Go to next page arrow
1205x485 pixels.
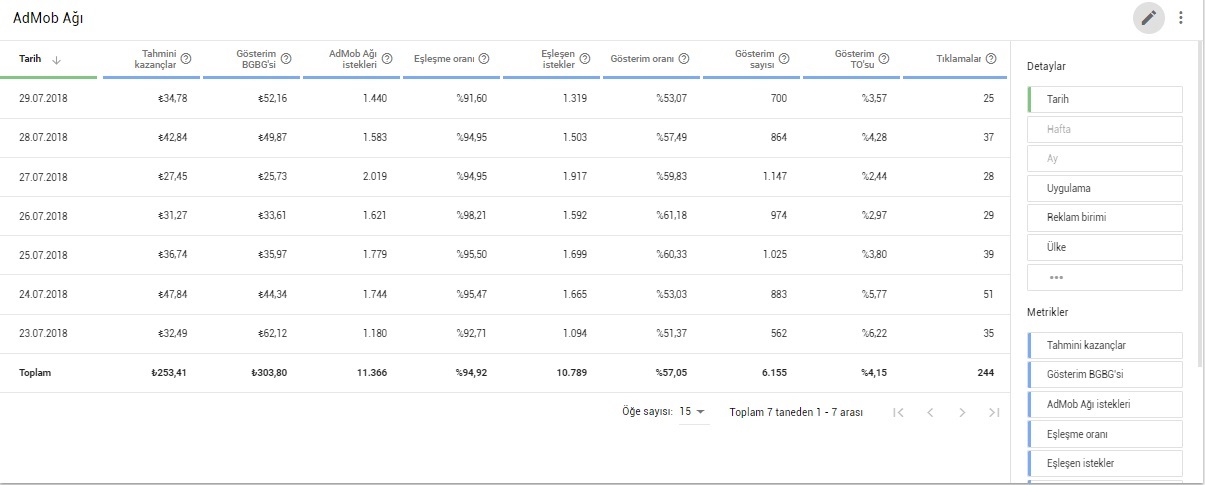pyautogui.click(x=961, y=412)
